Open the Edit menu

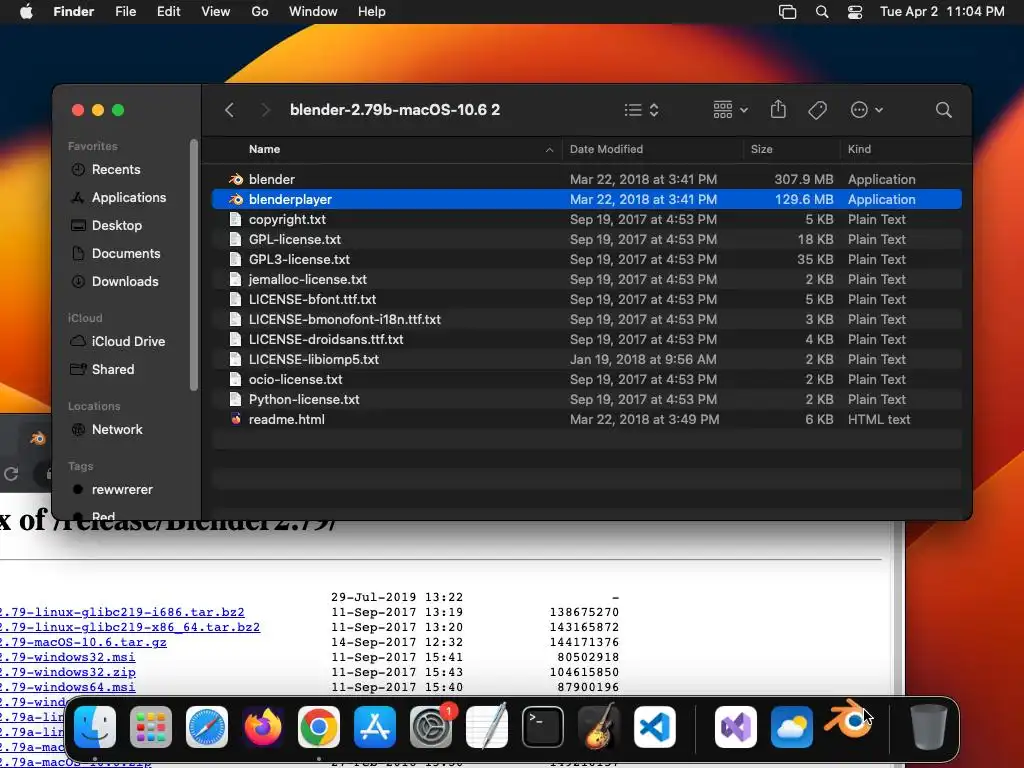click(168, 12)
